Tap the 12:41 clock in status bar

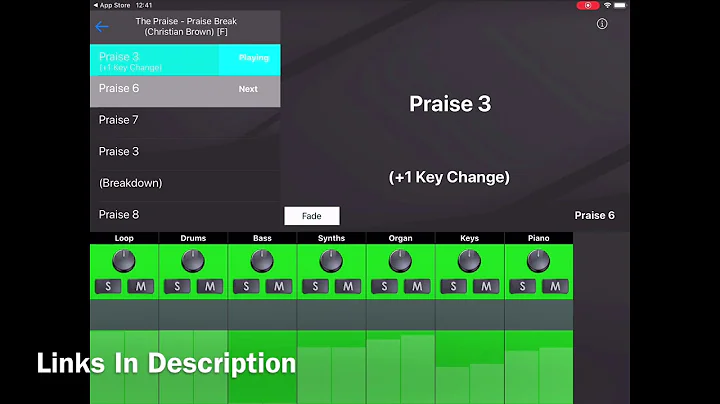point(144,6)
